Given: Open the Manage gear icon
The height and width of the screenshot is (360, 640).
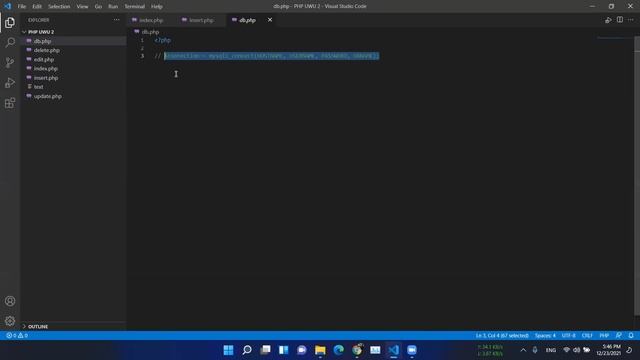Looking at the screenshot, I should [x=10, y=321].
